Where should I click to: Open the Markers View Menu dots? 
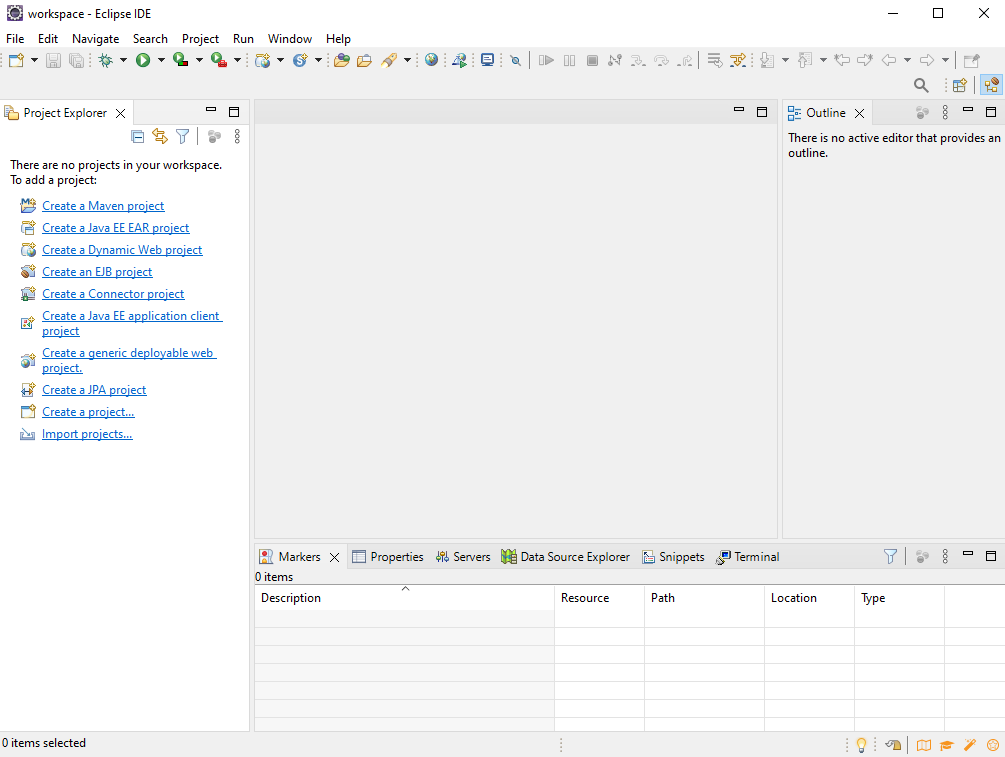pyautogui.click(x=945, y=556)
